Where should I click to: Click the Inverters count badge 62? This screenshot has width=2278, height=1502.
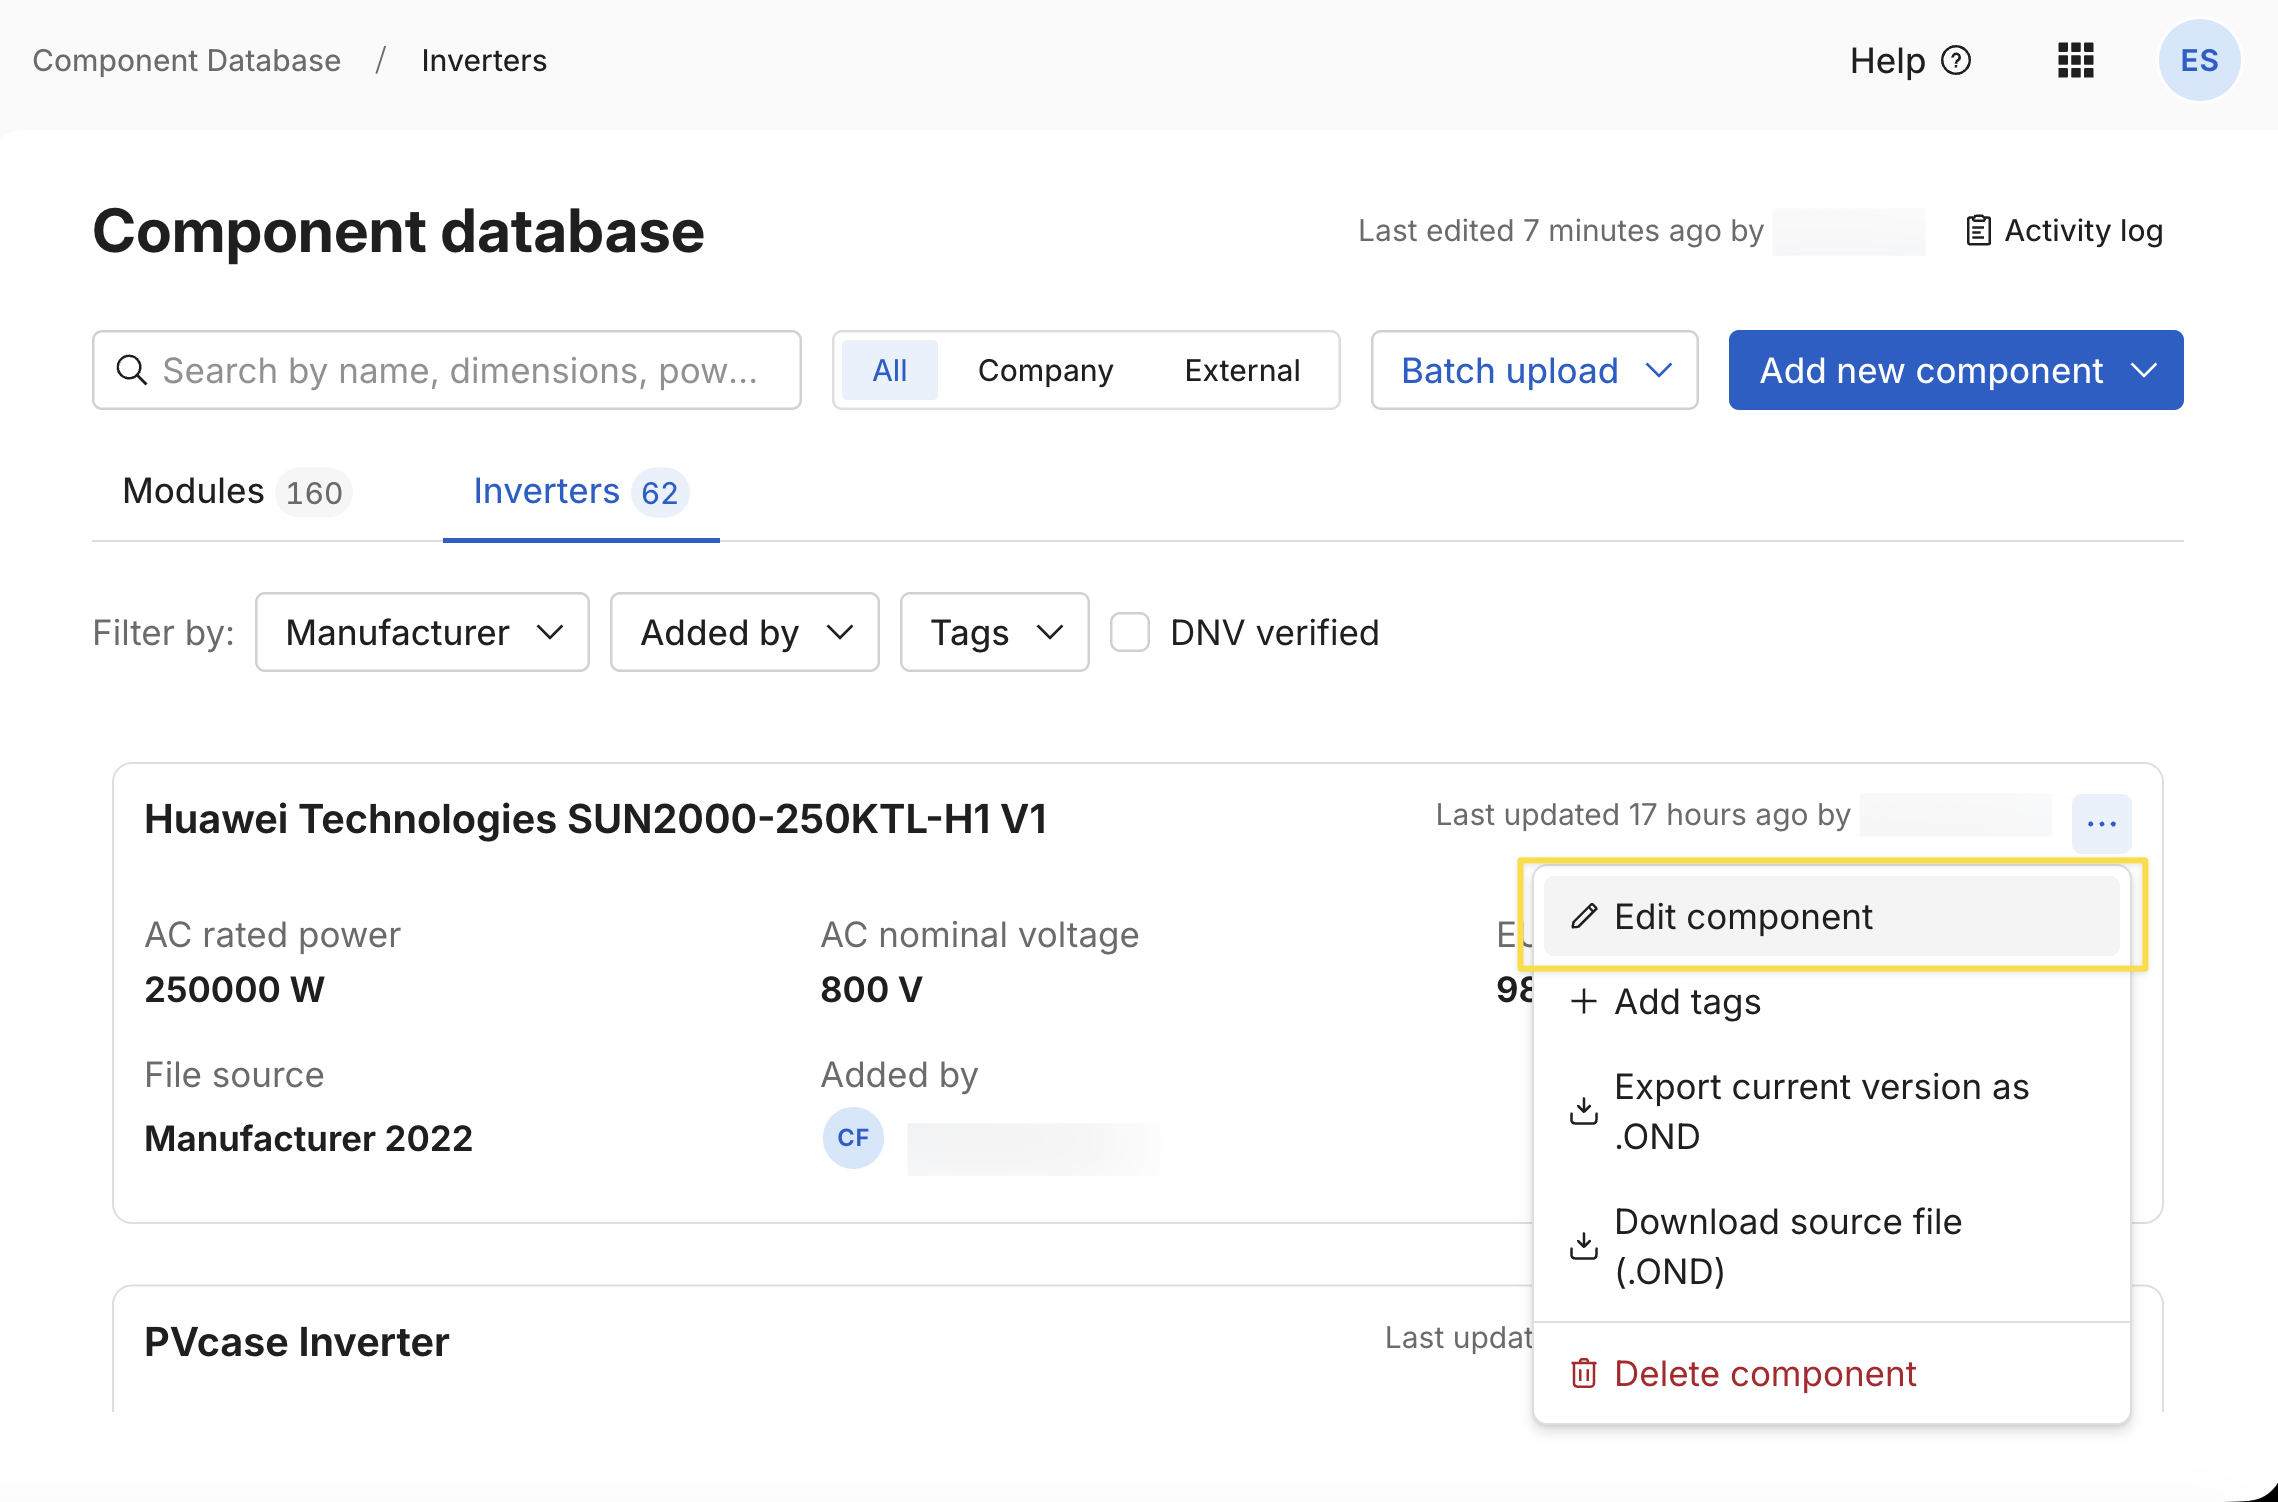pos(660,492)
